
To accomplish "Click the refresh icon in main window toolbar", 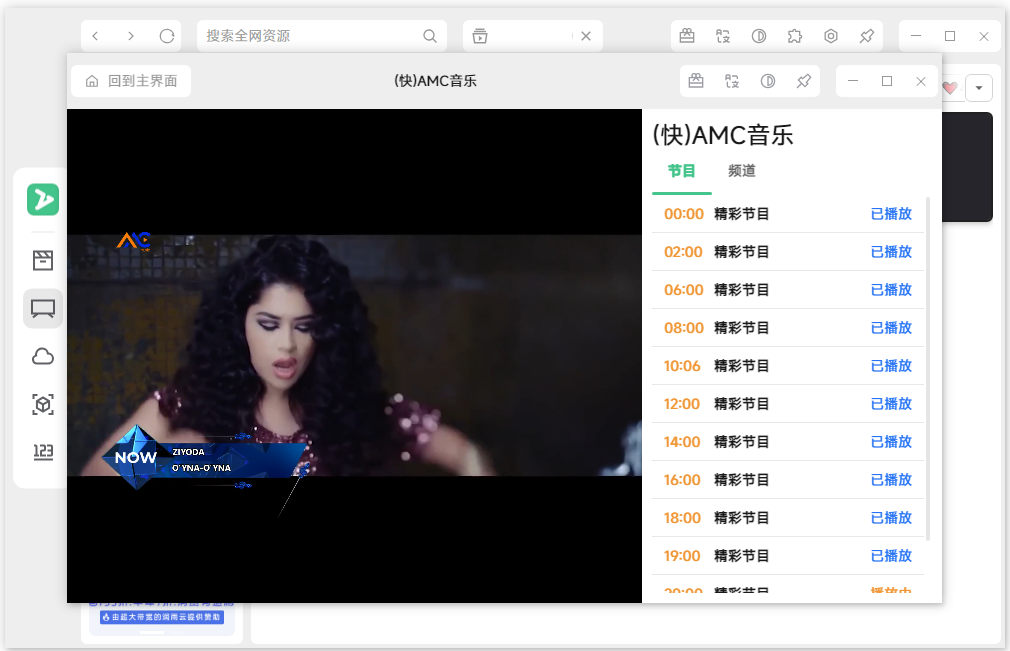I will [x=167, y=36].
